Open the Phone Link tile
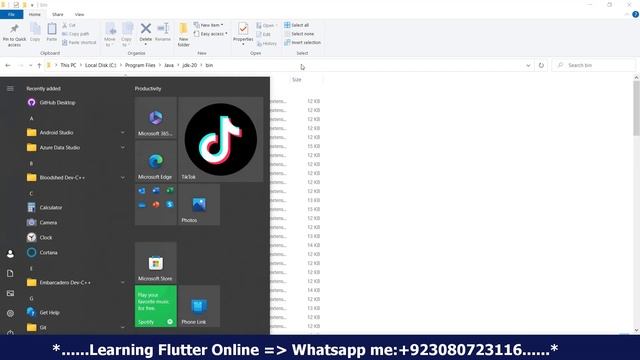 (x=199, y=306)
